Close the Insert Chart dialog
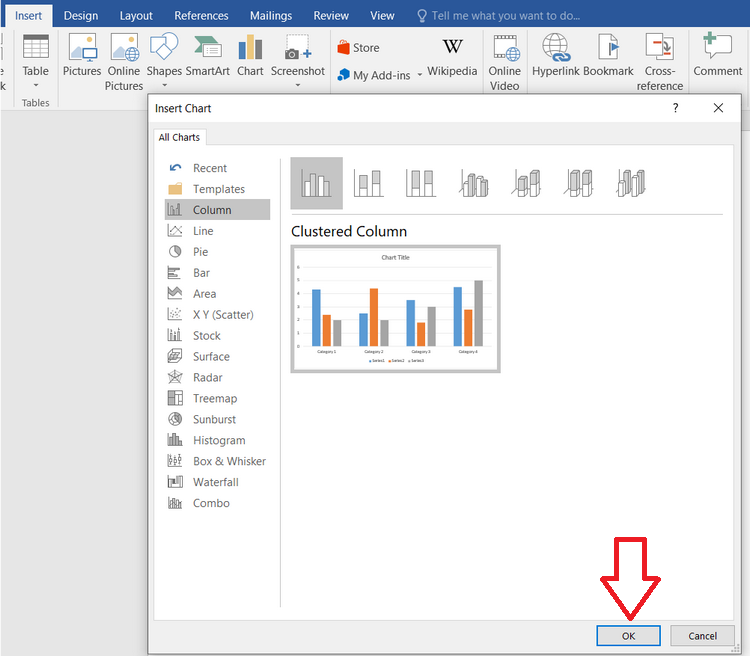Image resolution: width=750 pixels, height=656 pixels. tap(718, 108)
